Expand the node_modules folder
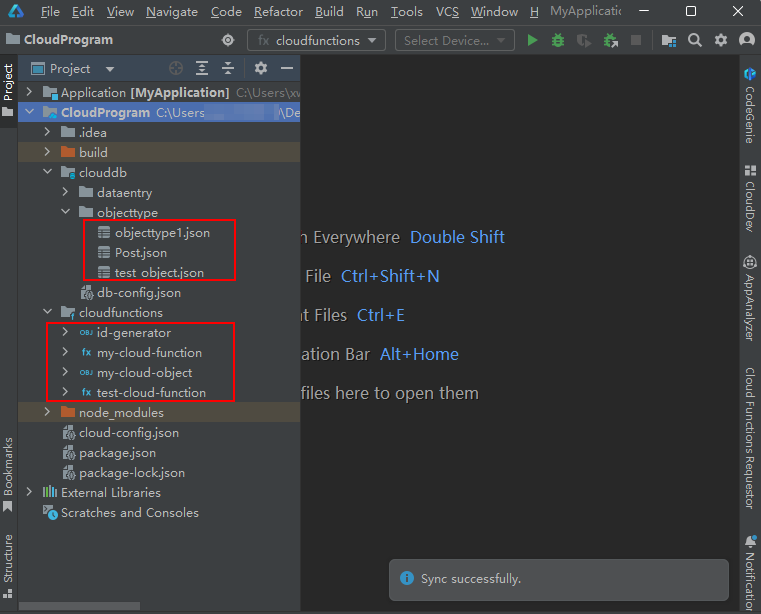Viewport: 761px width, 614px height. tap(47, 413)
